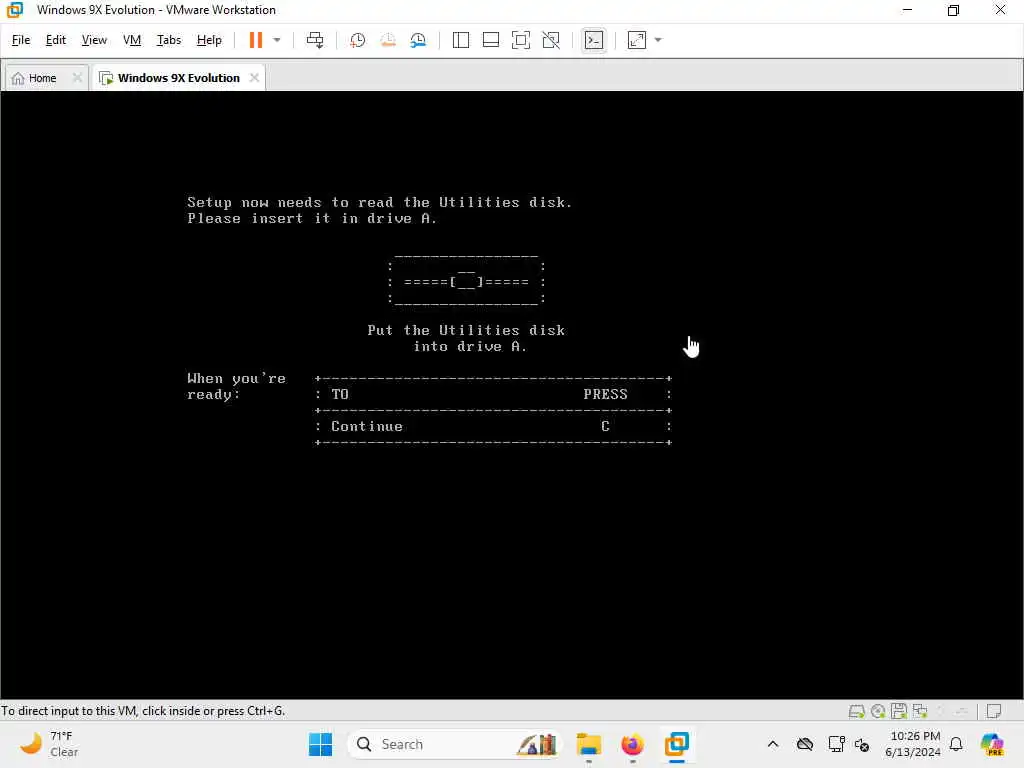This screenshot has height=768, width=1024.
Task: Open the weather widget showing 71°F
Action: pos(48,744)
